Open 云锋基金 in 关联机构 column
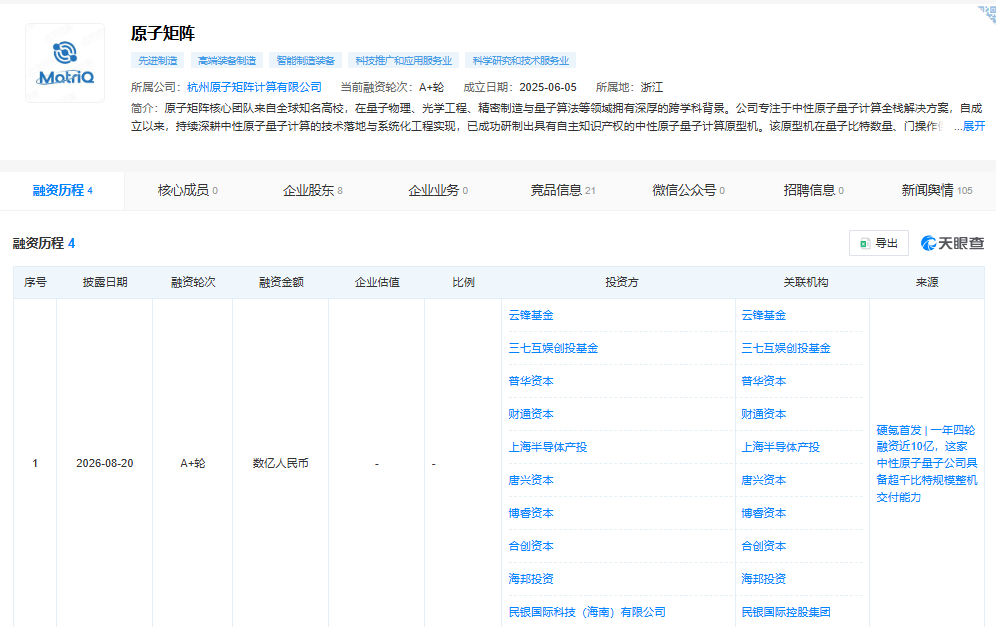The image size is (996, 627). point(764,315)
